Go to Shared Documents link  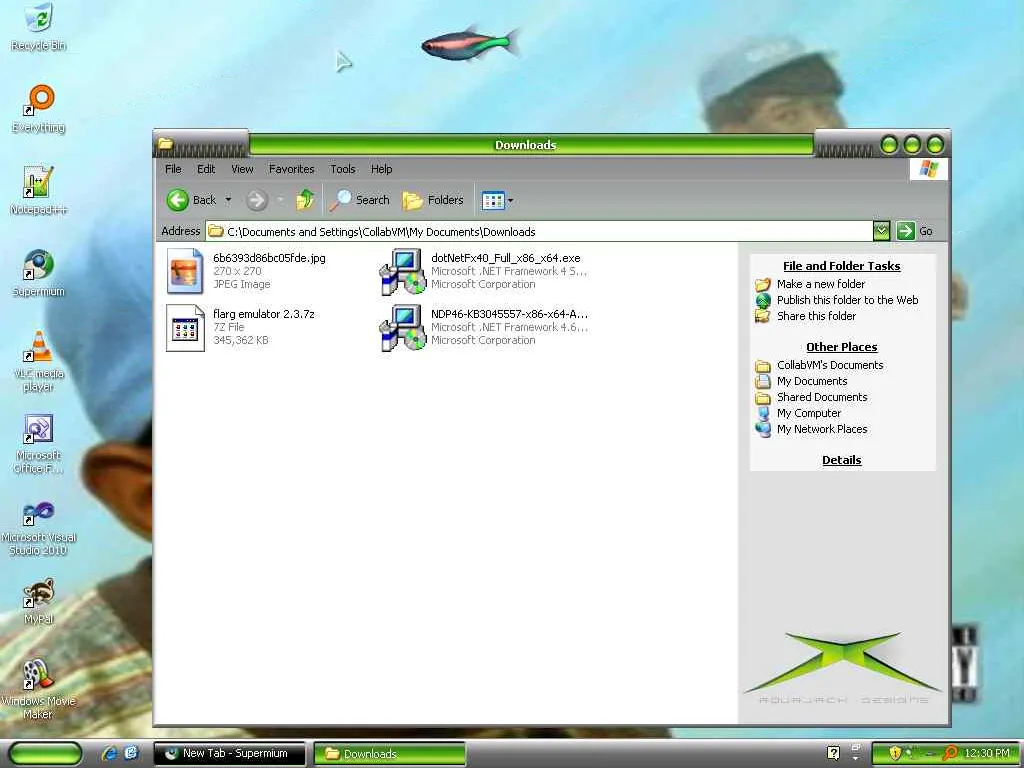[x=822, y=397]
